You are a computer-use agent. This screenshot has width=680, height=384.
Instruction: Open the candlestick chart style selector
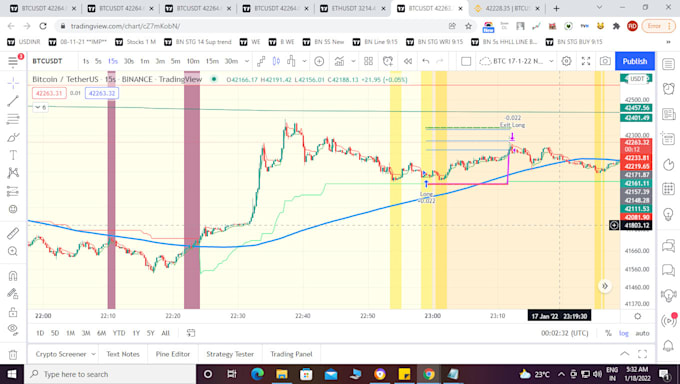pos(276,61)
